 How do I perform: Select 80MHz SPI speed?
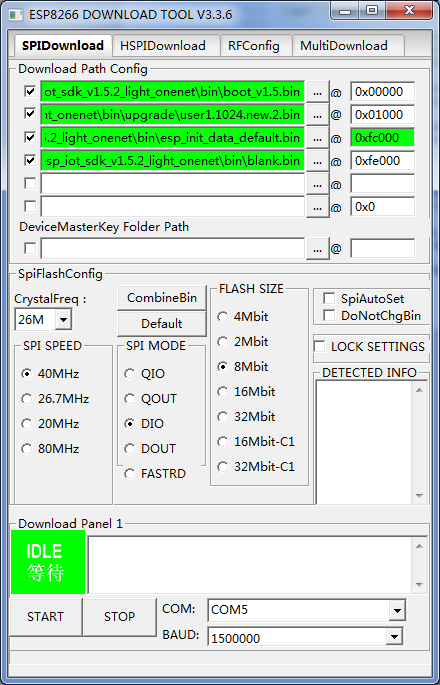point(50,449)
